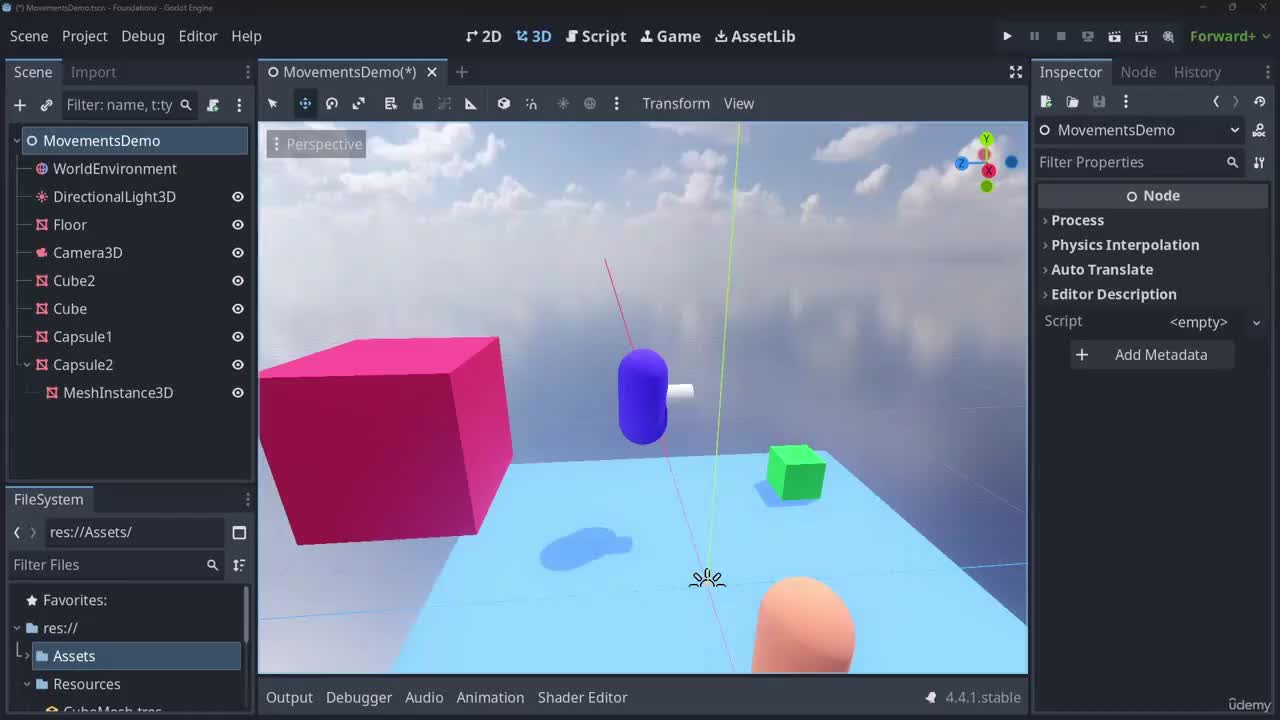
Task: Open the AssetLib workspace
Action: coord(755,36)
